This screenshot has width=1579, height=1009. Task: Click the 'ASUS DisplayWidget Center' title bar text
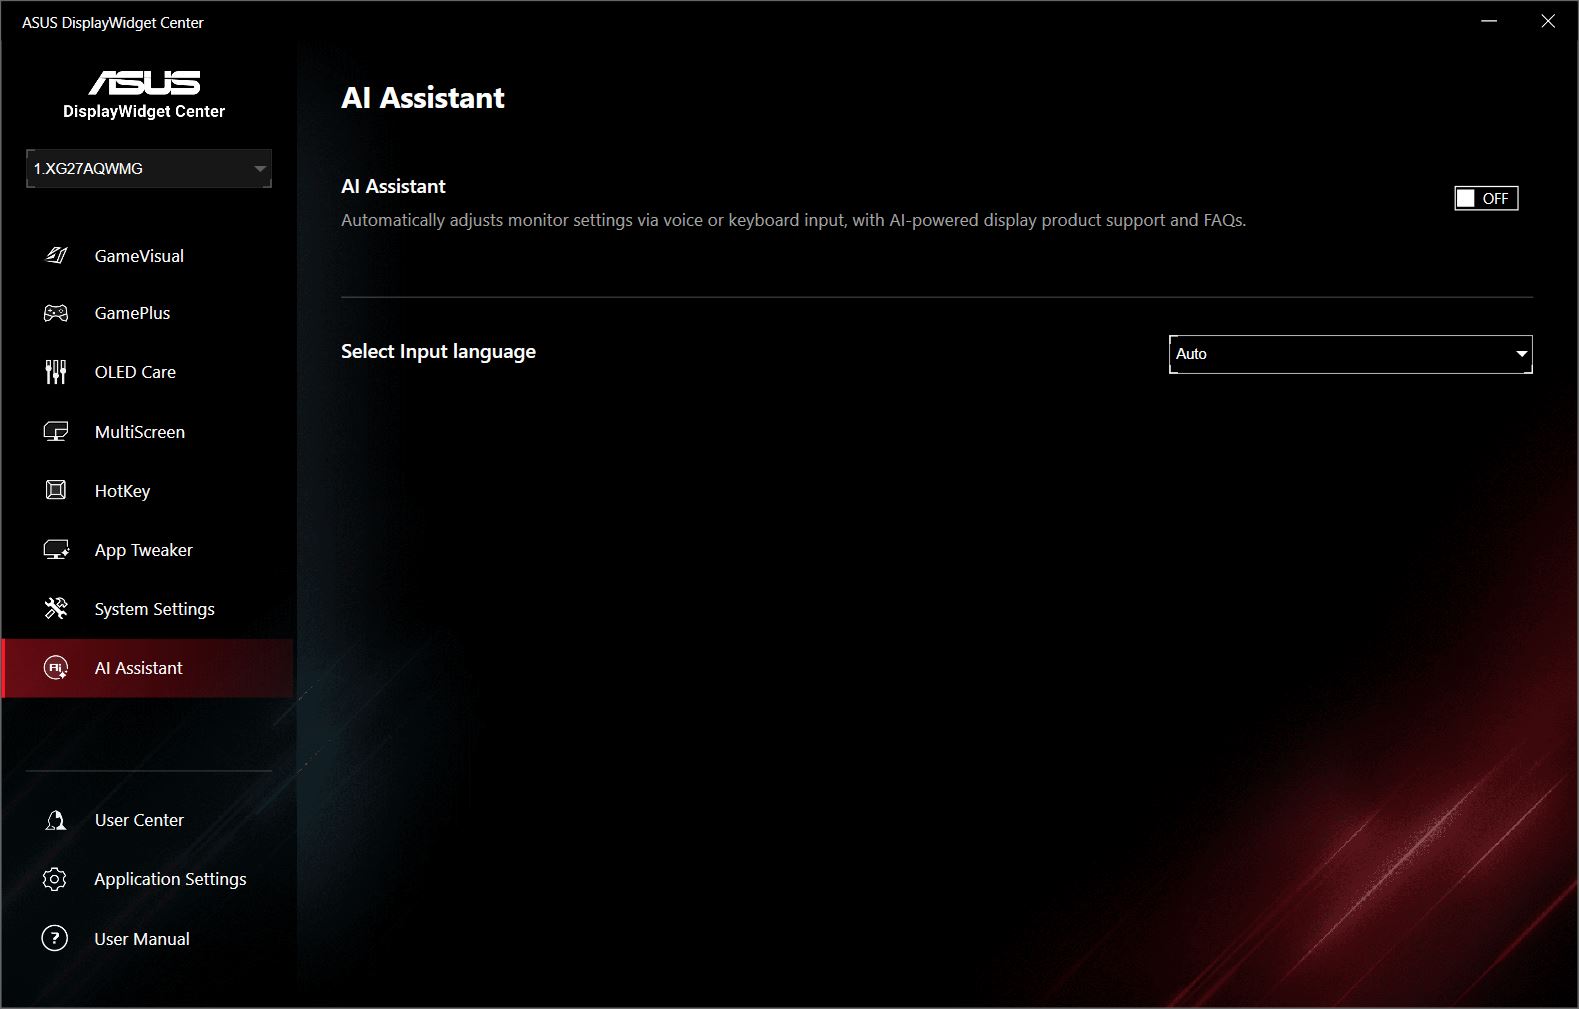click(113, 22)
